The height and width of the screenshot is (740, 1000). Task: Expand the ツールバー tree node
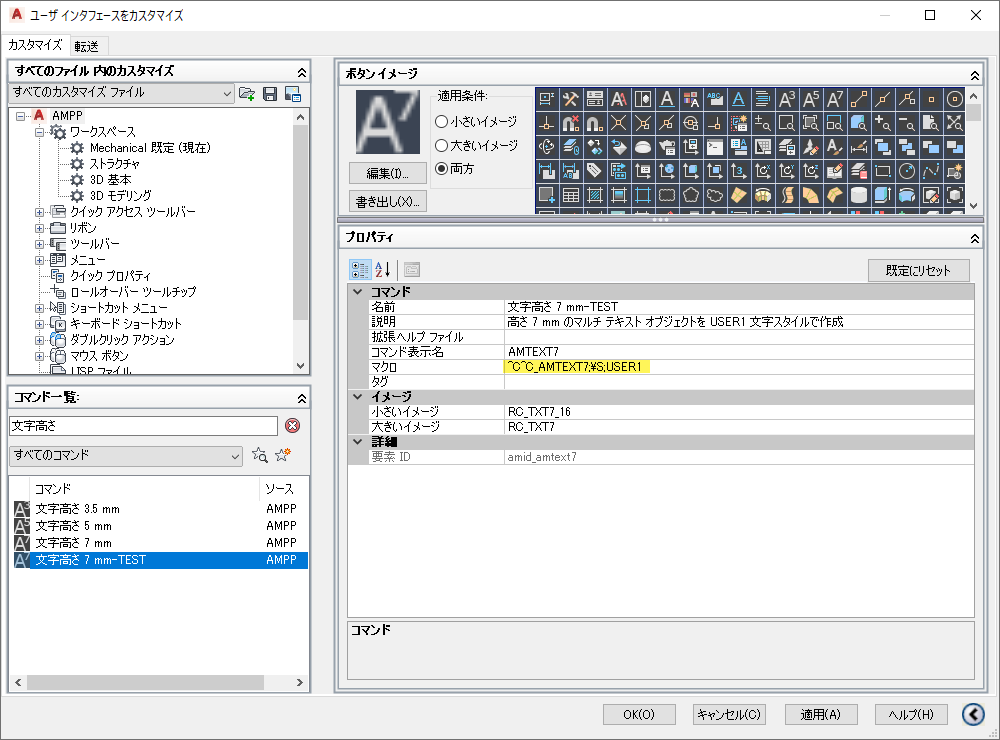40,244
